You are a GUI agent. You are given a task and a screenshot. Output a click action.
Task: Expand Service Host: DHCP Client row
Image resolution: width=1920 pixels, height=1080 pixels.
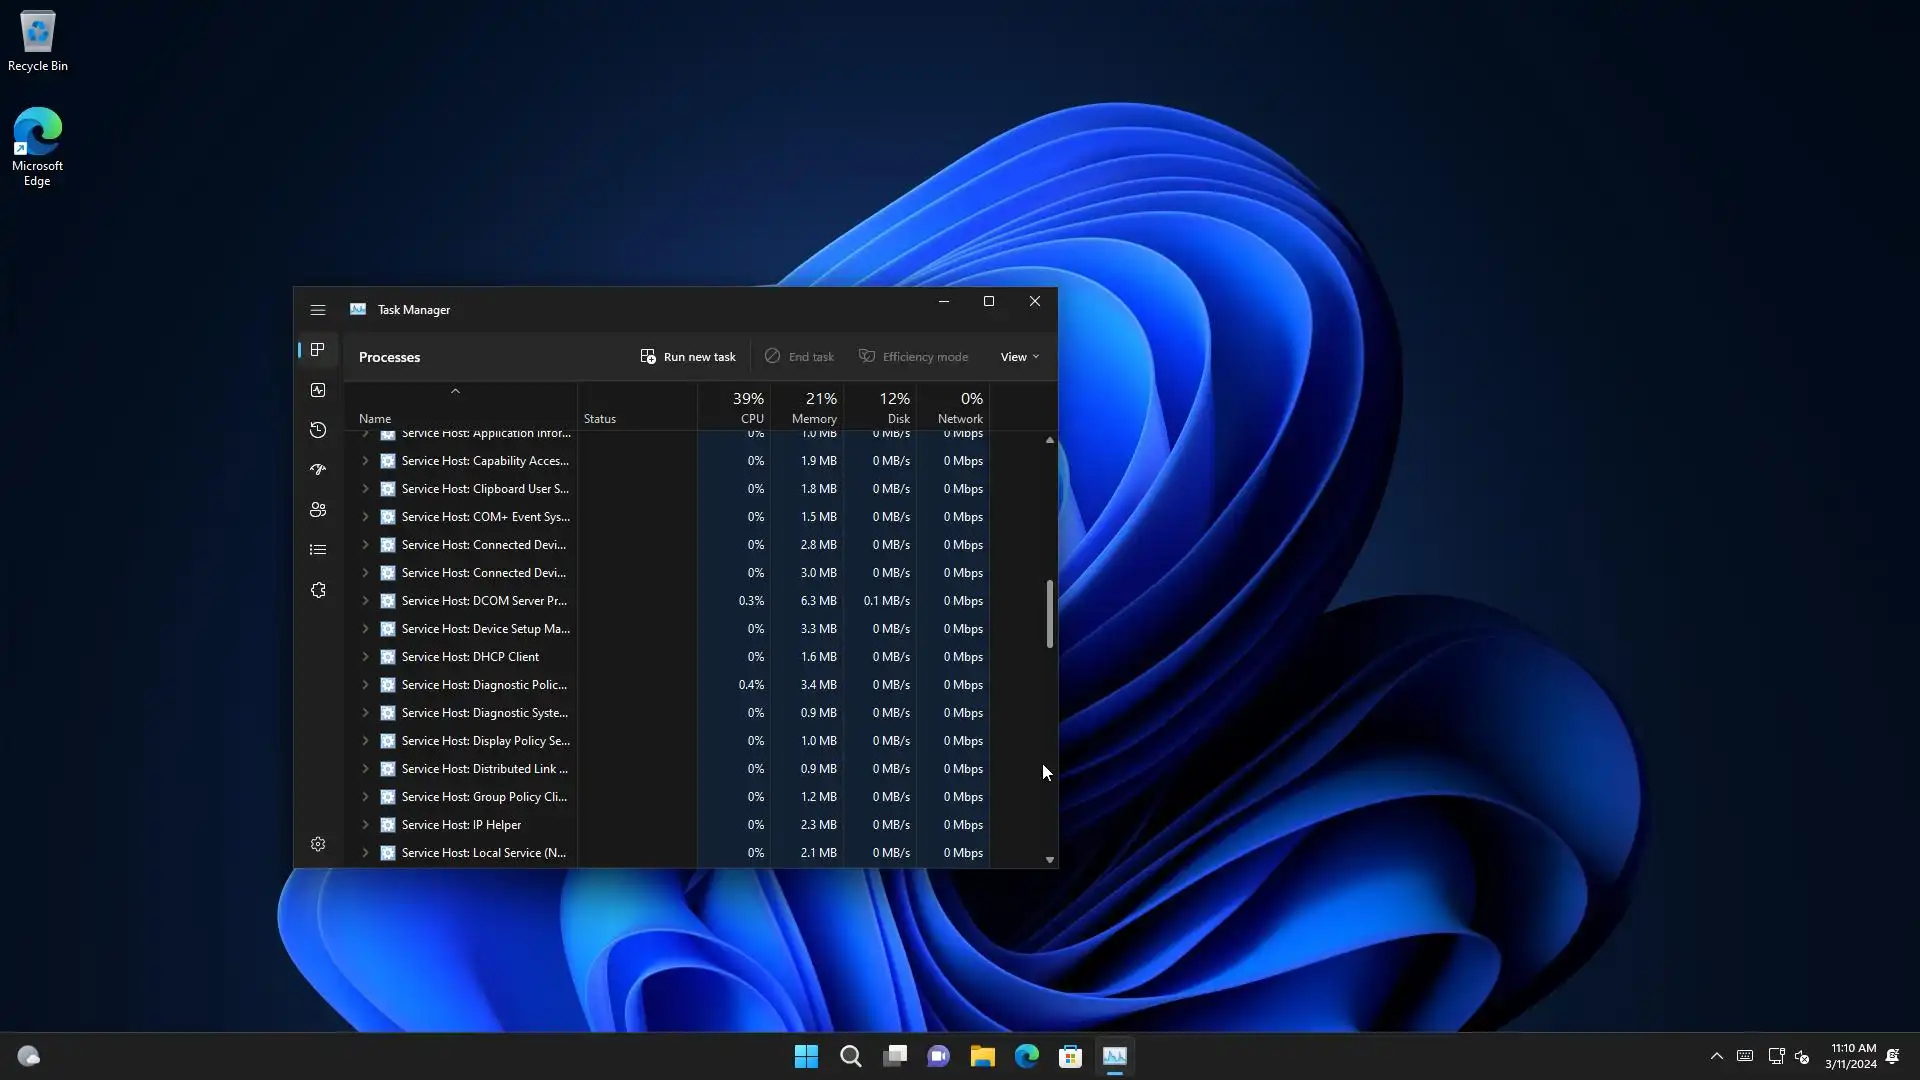point(365,657)
